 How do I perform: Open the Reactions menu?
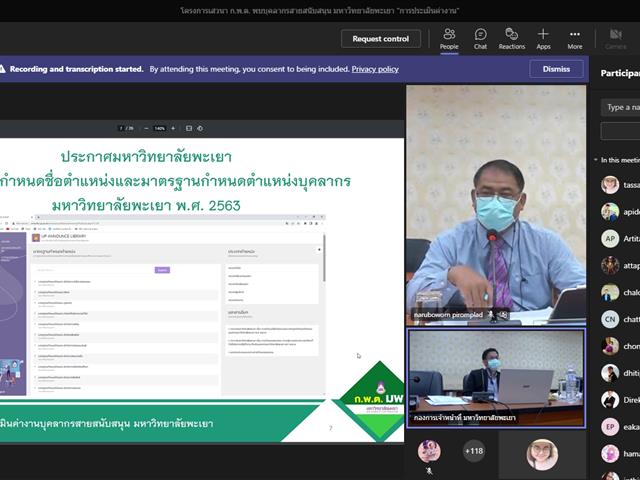(x=511, y=39)
